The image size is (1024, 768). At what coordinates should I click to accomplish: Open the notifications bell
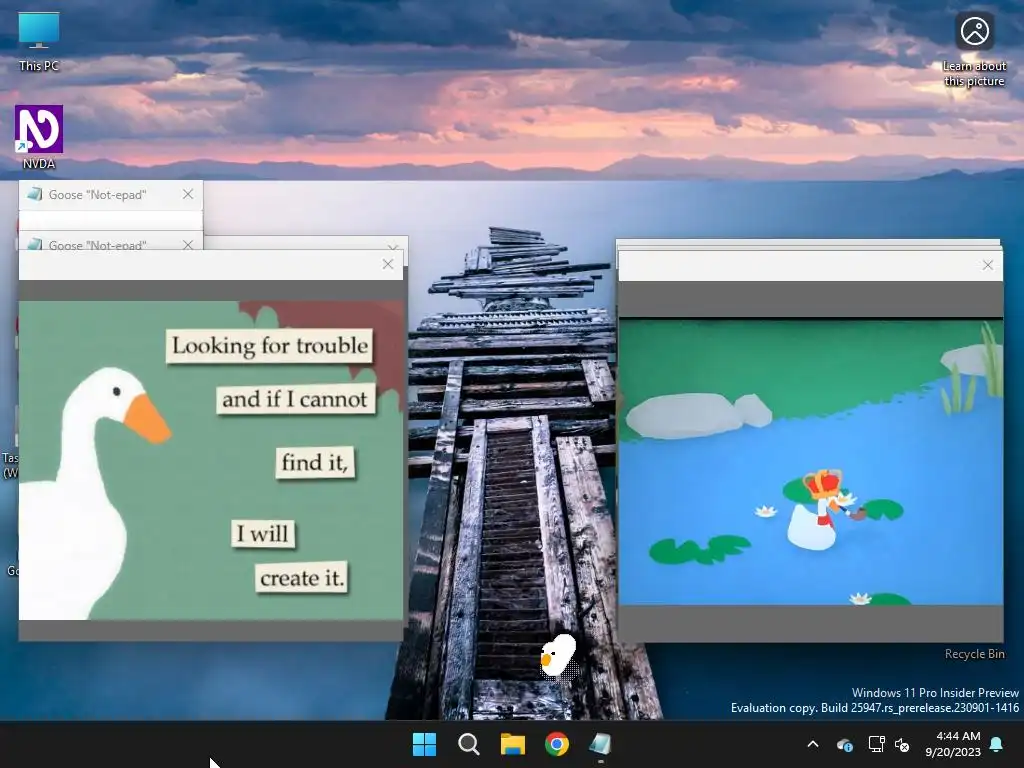(997, 744)
